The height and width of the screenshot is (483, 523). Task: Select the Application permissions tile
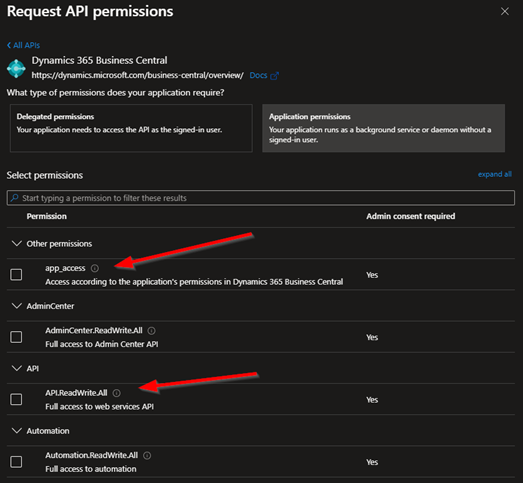point(384,128)
